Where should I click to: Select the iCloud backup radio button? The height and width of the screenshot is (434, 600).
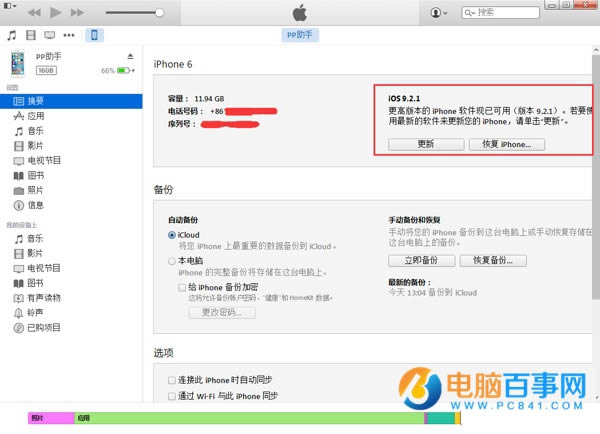coord(172,235)
